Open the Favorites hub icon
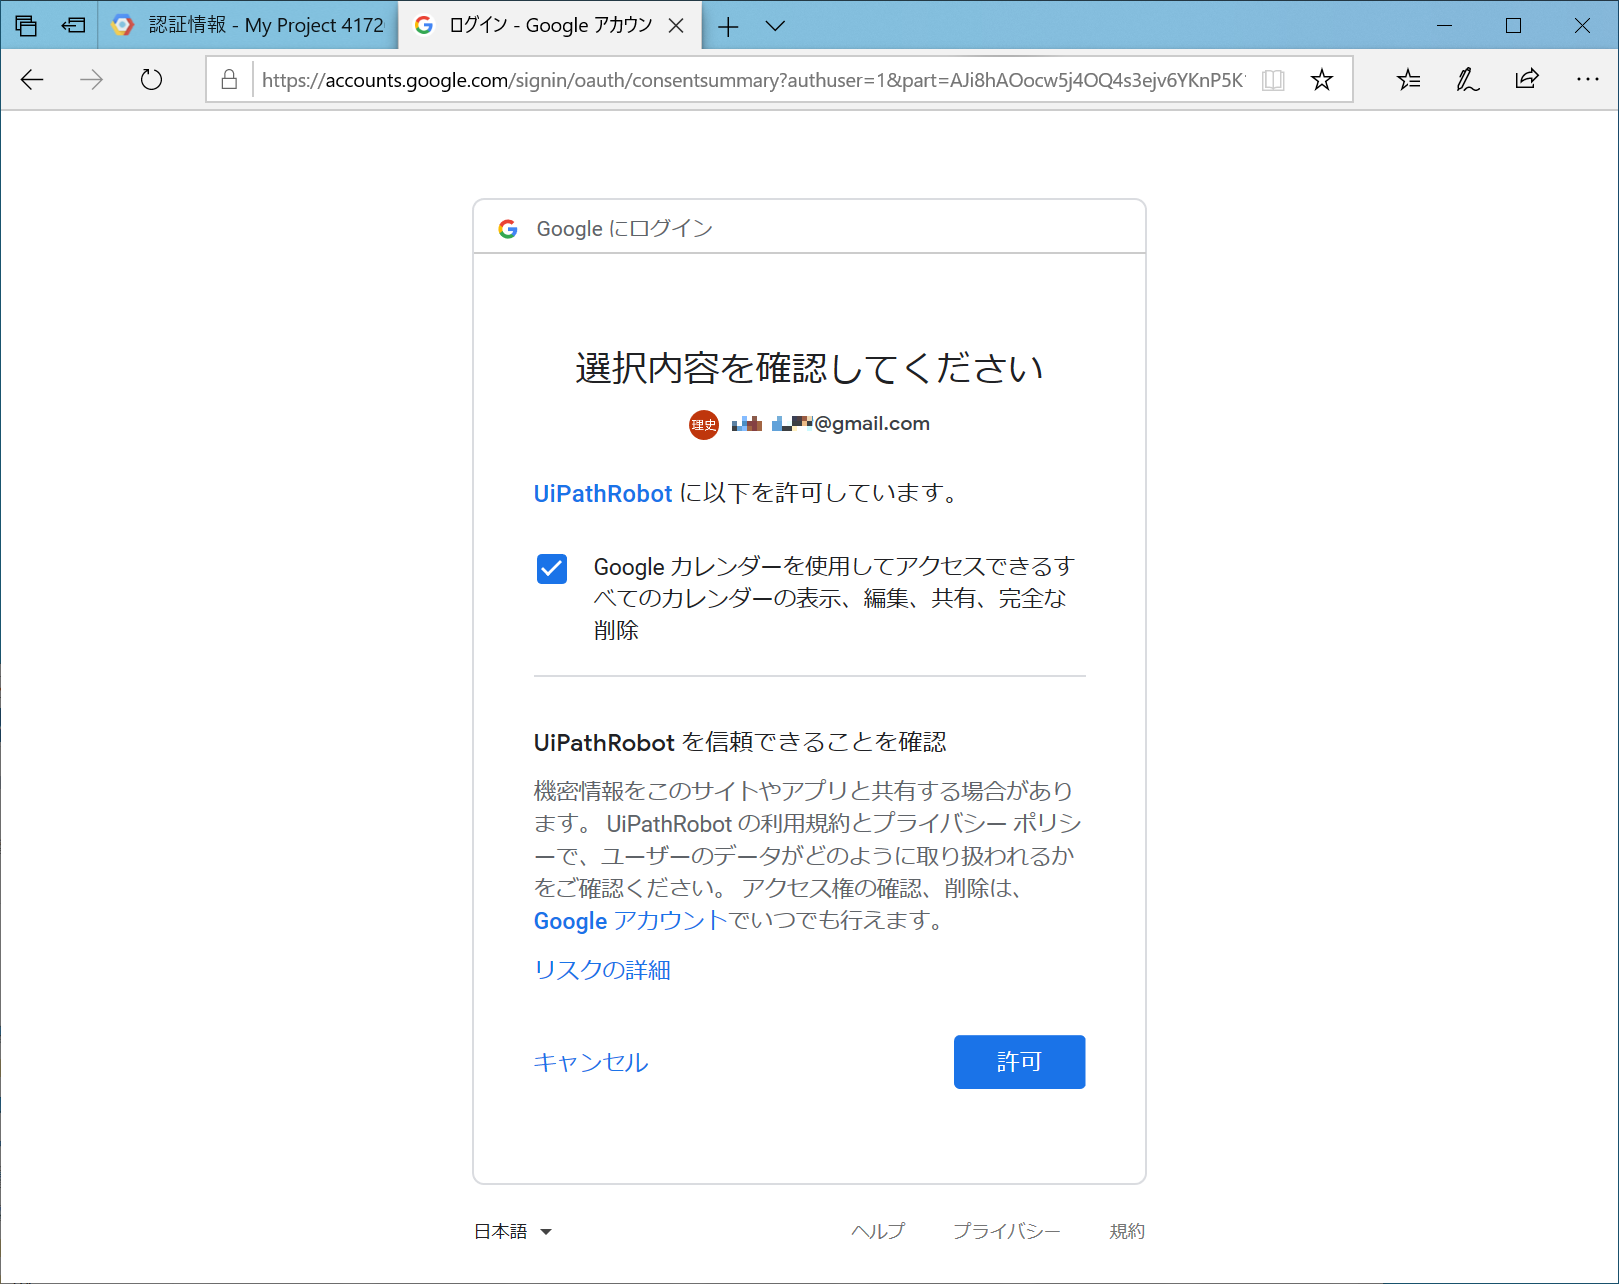 point(1408,80)
